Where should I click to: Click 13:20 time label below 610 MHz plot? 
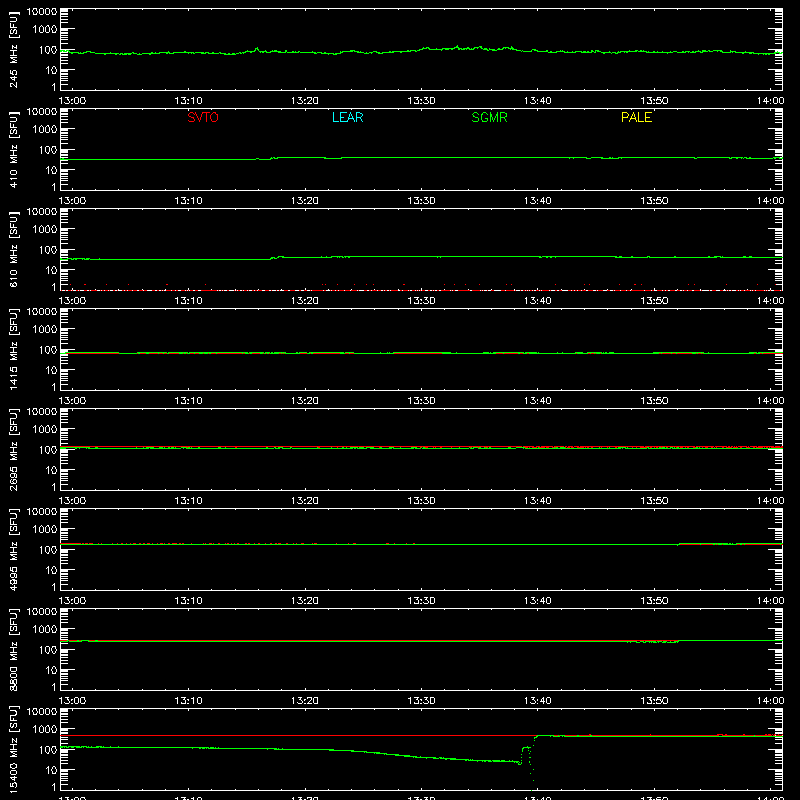(305, 301)
